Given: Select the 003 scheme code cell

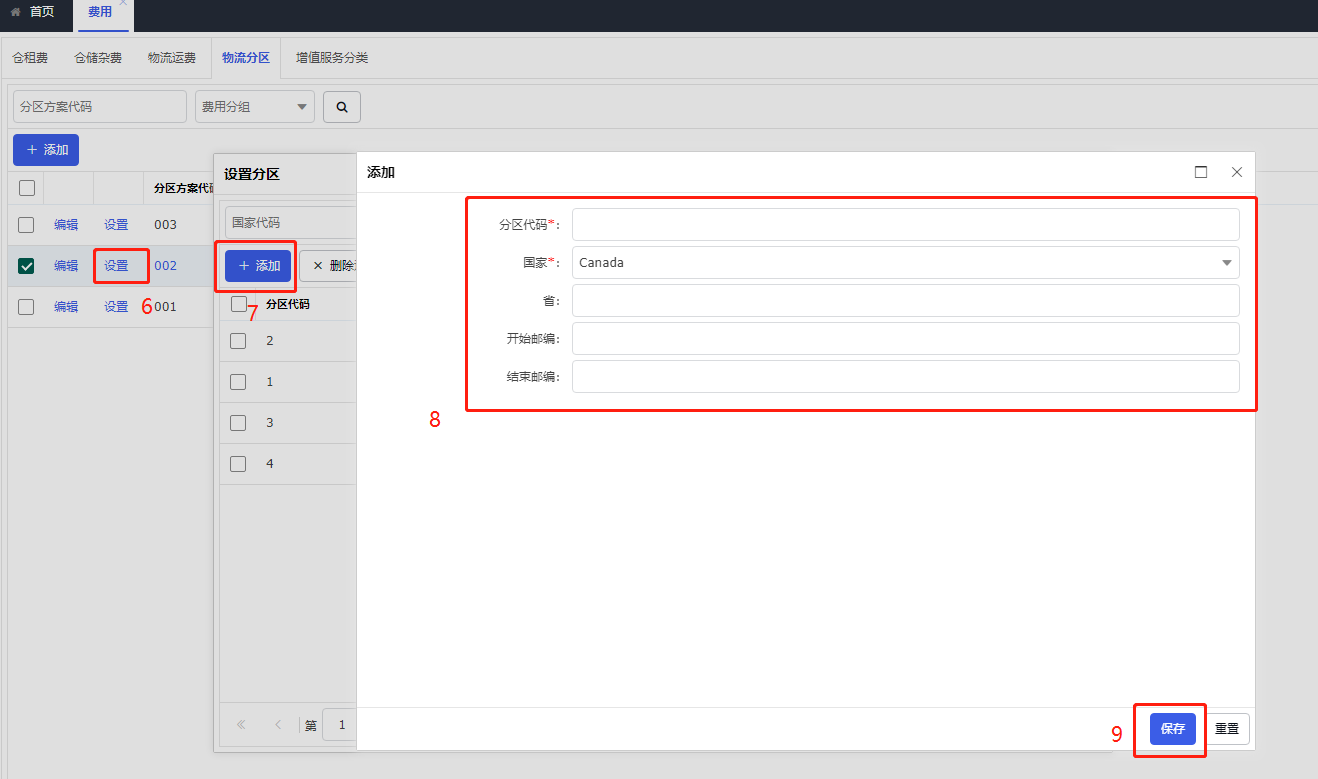Looking at the screenshot, I should (165, 225).
